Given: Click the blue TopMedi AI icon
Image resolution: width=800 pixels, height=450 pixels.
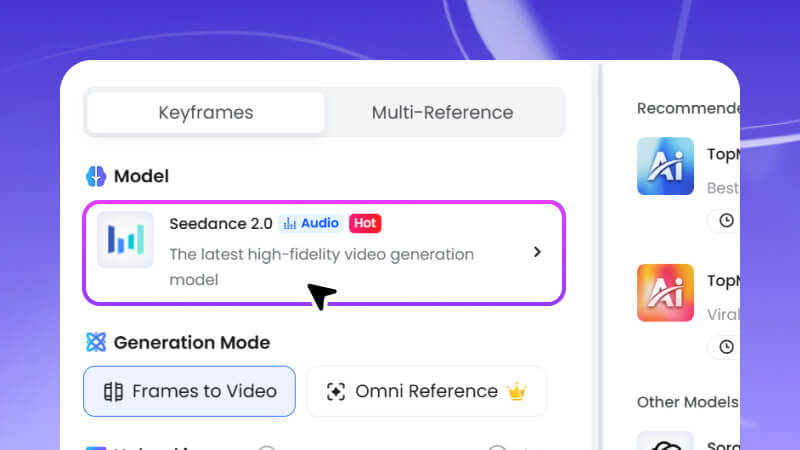Looking at the screenshot, I should click(x=665, y=166).
